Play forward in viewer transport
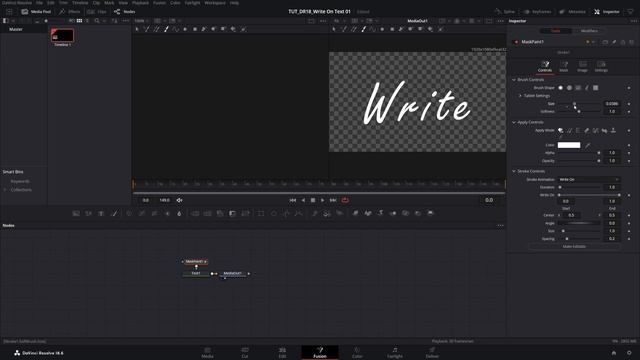Image resolution: width=640 pixels, height=360 pixels. [323, 200]
